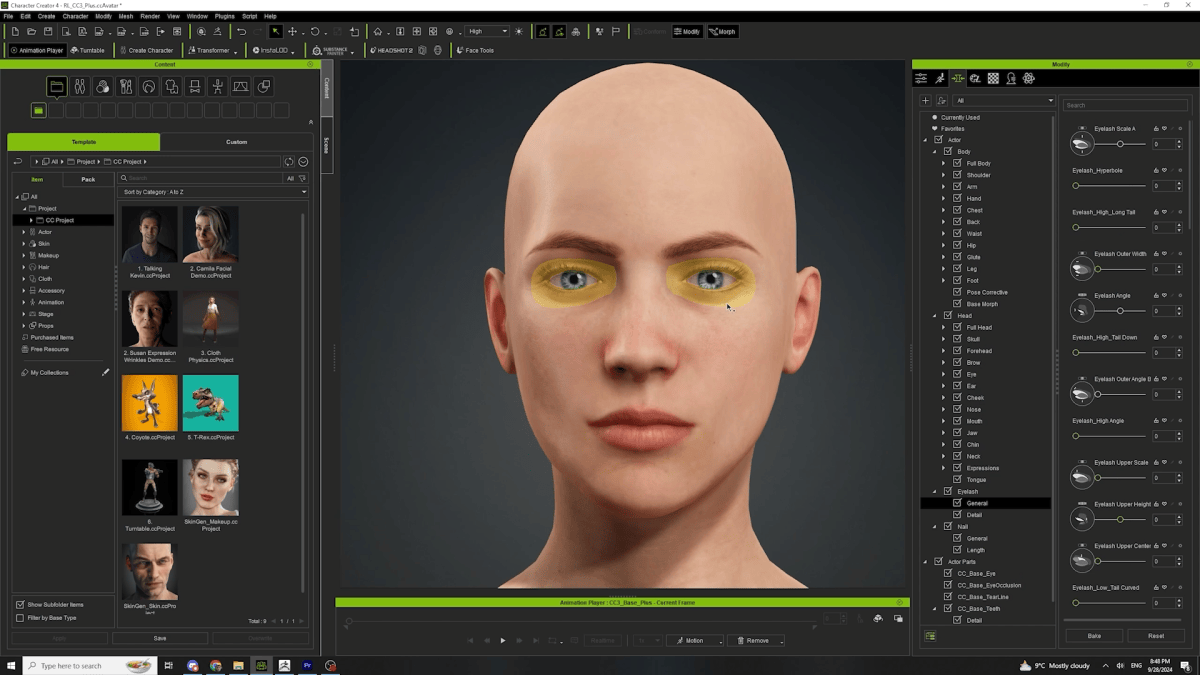Expand the Makeup content folder
Screen dimensions: 1200x675
click(x=24, y=255)
